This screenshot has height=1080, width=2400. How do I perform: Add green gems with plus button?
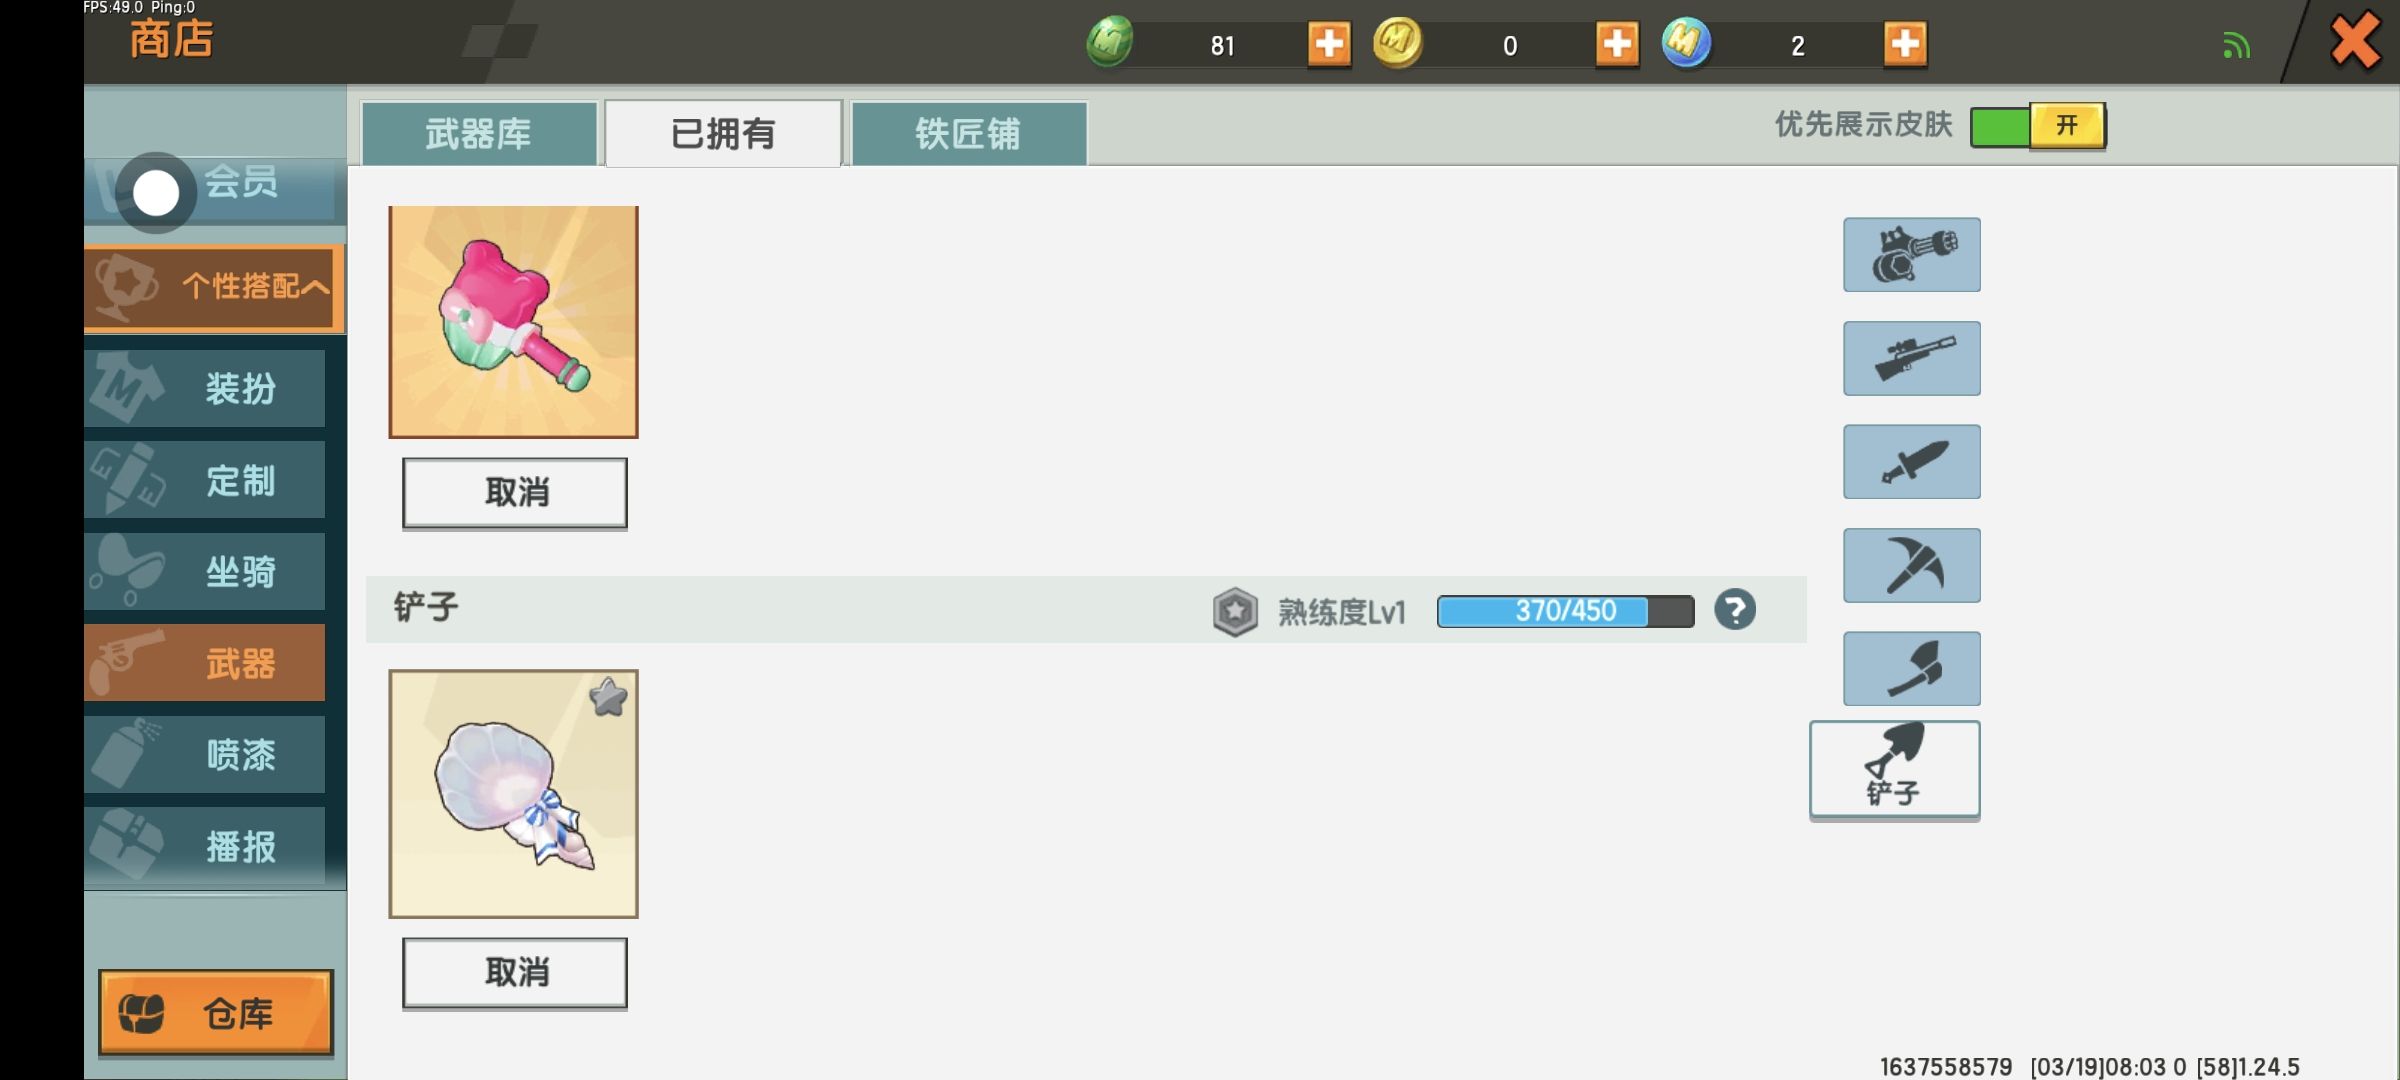pos(1329,44)
